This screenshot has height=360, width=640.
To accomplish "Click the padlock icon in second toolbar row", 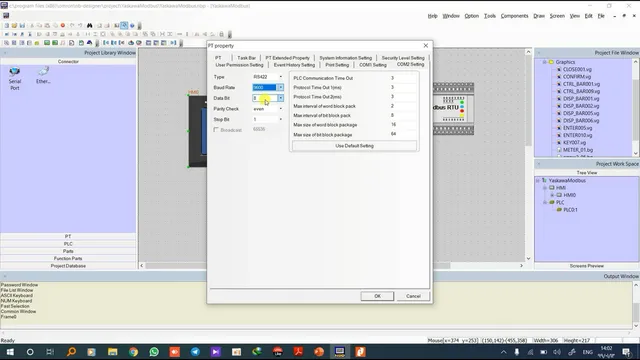I will pyautogui.click(x=222, y=34).
